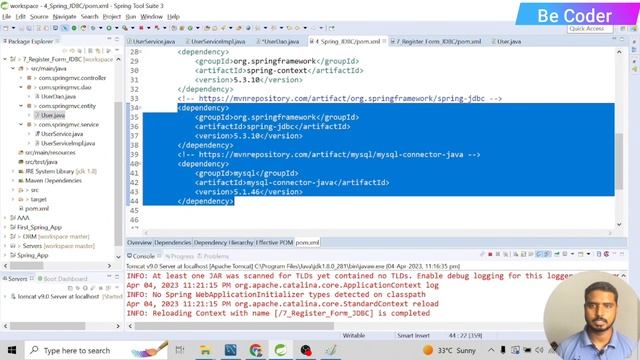Click the Quick Access search field
Image resolution: width=640 pixels, height=360 pixels.
coord(590,29)
